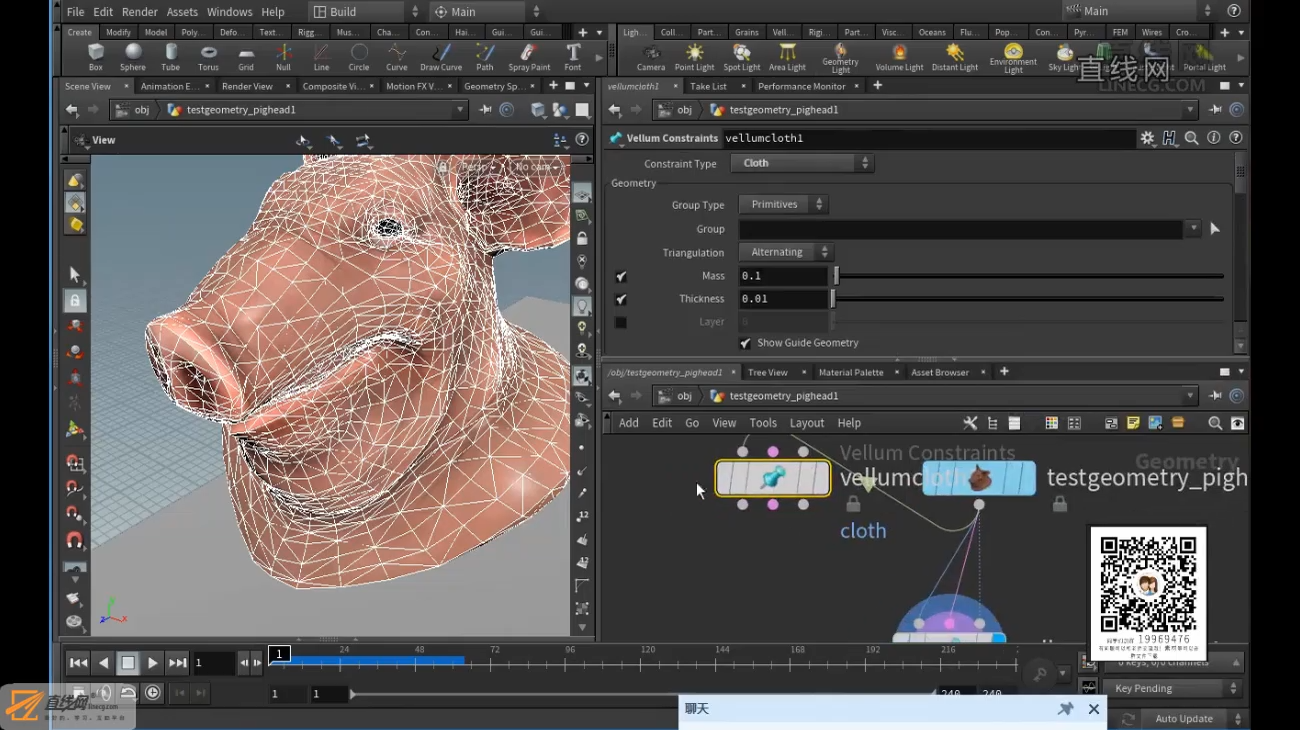This screenshot has width=1300, height=730.
Task: Add a Torus primitive
Action: click(208, 57)
